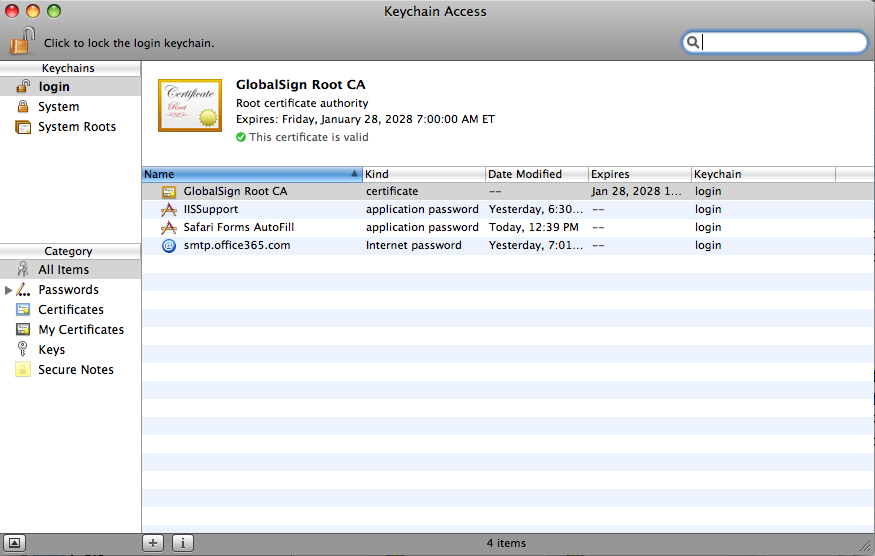
Task: Select the IISSupport row
Action: [x=508, y=209]
